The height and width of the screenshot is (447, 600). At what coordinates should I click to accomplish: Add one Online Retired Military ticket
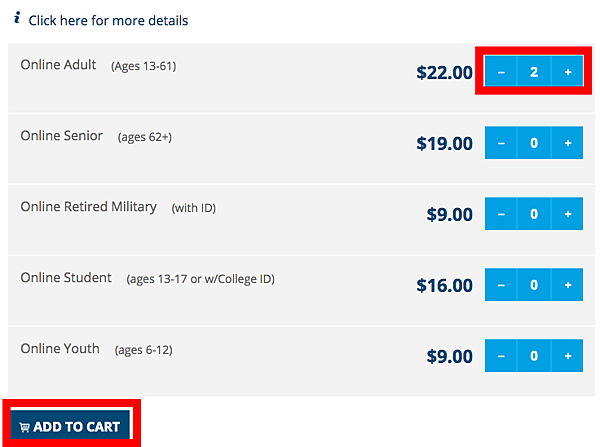(x=567, y=214)
